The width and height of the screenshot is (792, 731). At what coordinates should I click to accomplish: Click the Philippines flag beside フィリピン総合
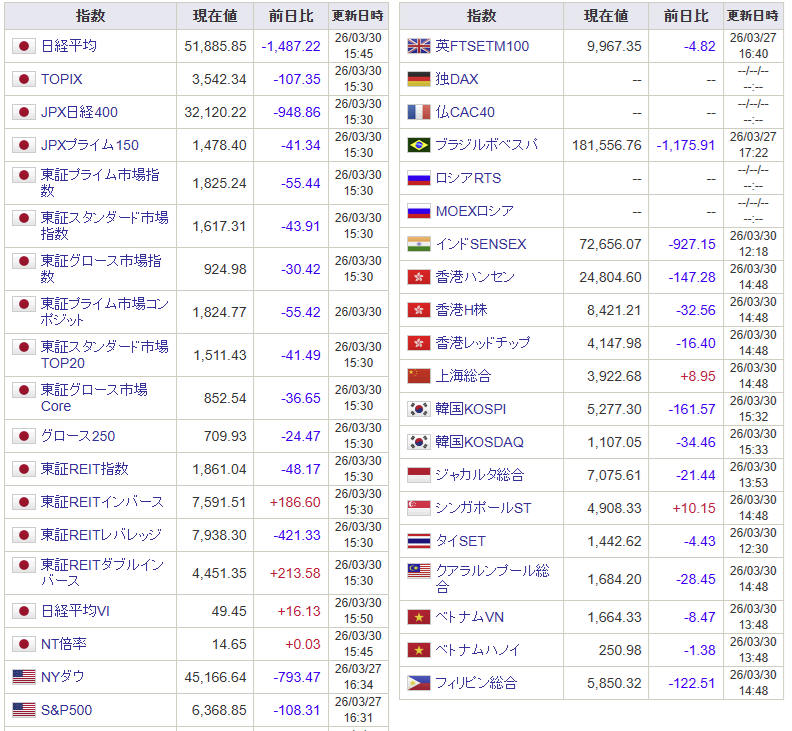pyautogui.click(x=419, y=683)
